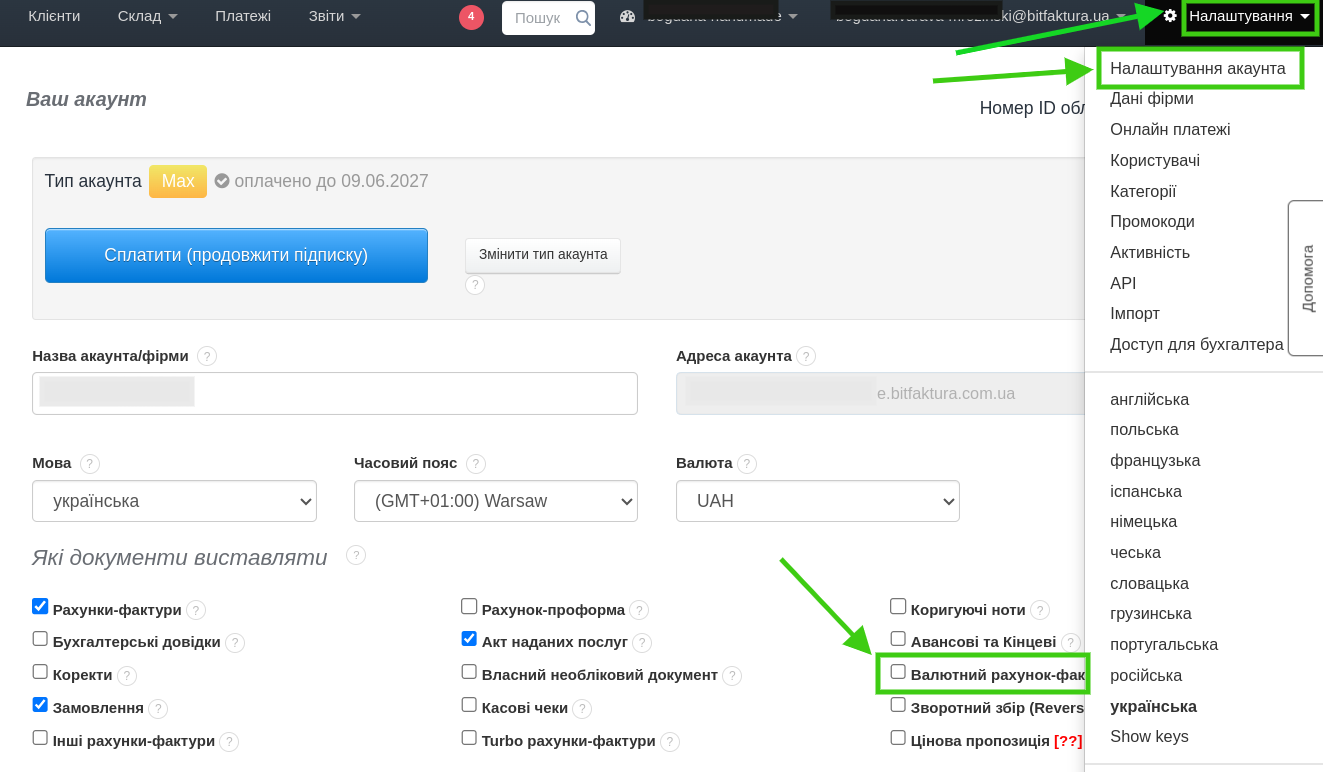Open the Клієнти page from navigation

click(54, 16)
